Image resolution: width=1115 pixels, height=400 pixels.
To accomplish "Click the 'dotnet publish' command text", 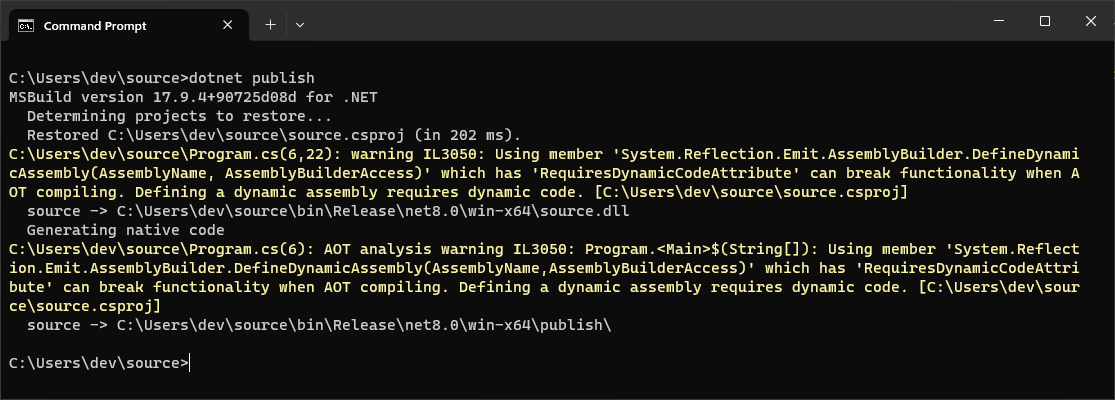I will [x=252, y=77].
